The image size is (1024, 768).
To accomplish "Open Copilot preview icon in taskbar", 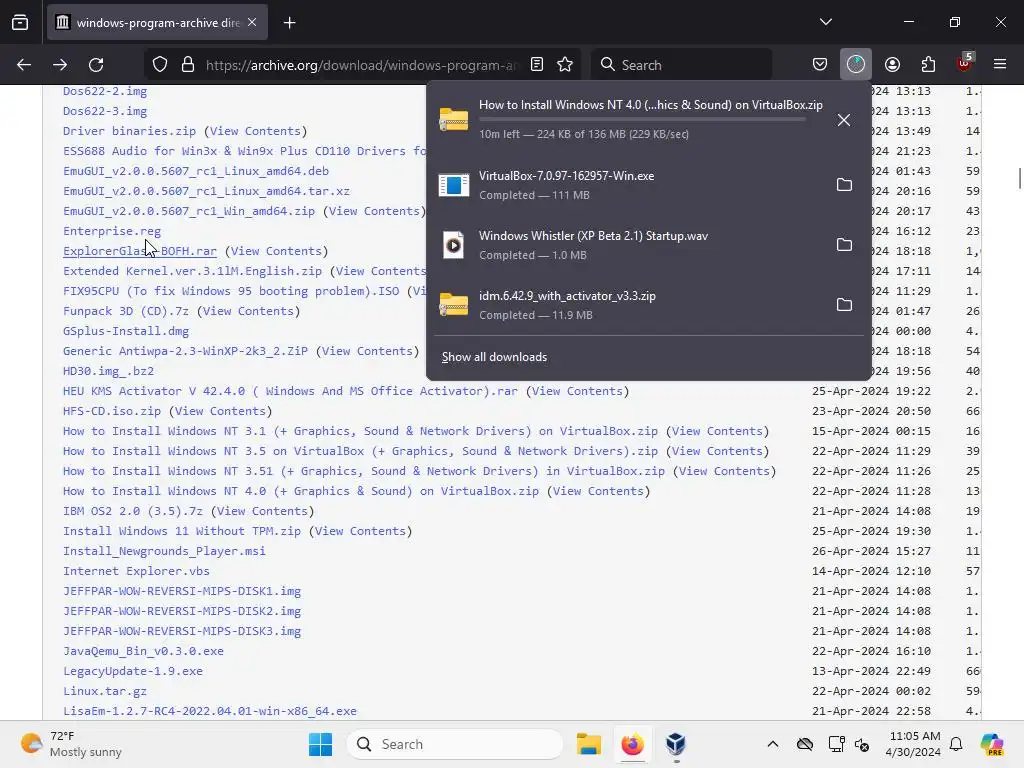I will (x=991, y=744).
